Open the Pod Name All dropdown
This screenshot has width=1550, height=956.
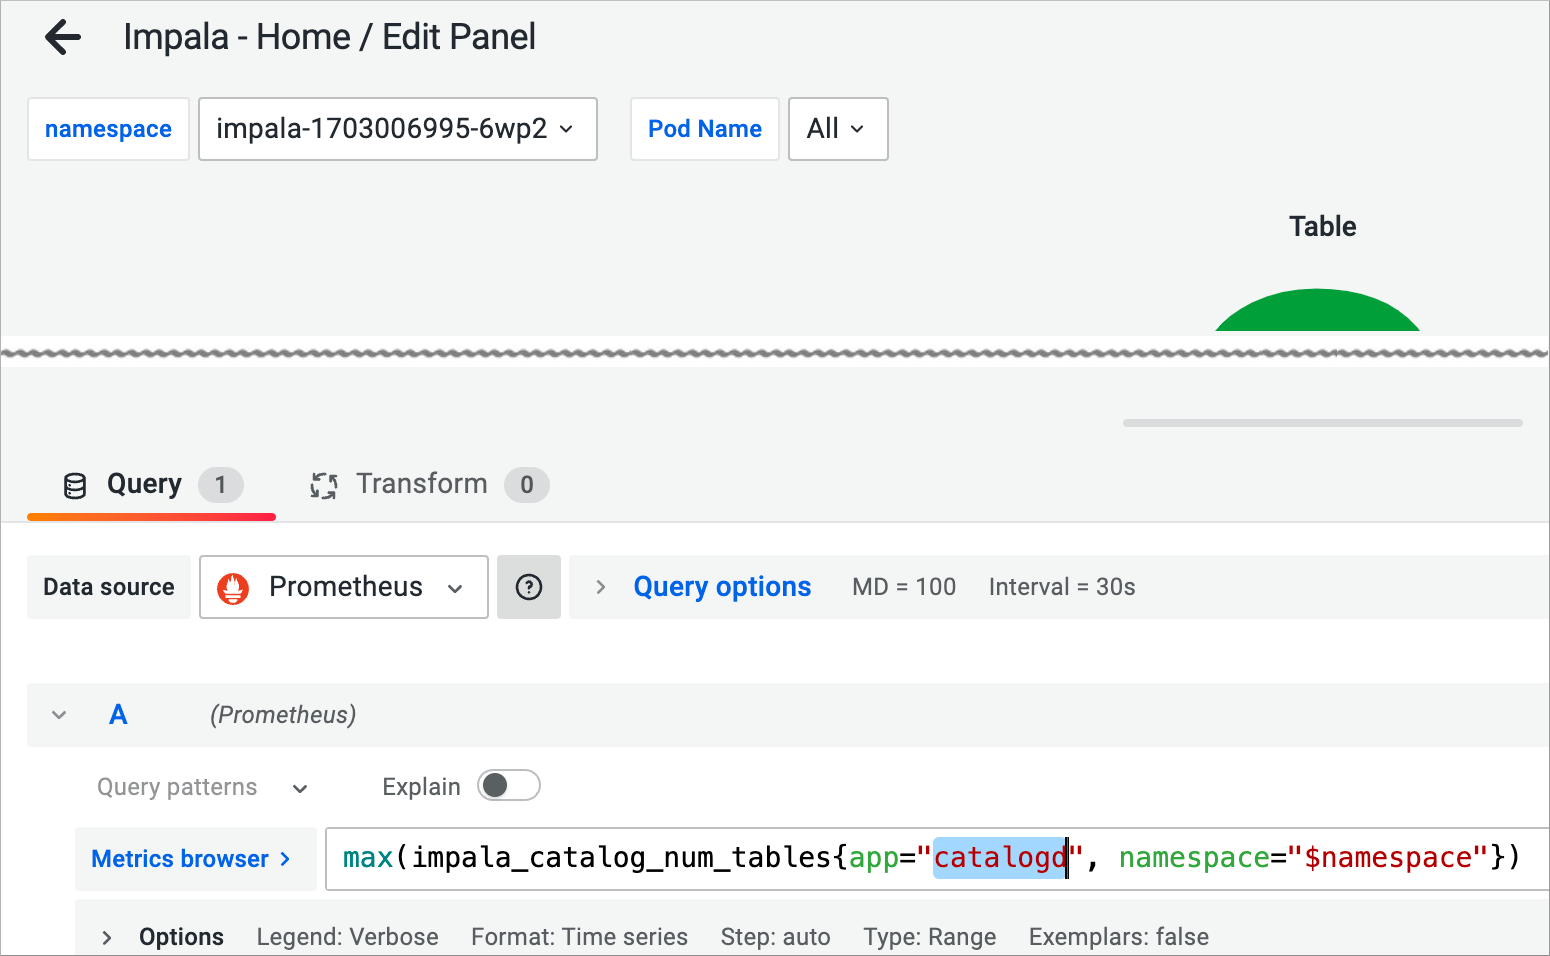837,129
